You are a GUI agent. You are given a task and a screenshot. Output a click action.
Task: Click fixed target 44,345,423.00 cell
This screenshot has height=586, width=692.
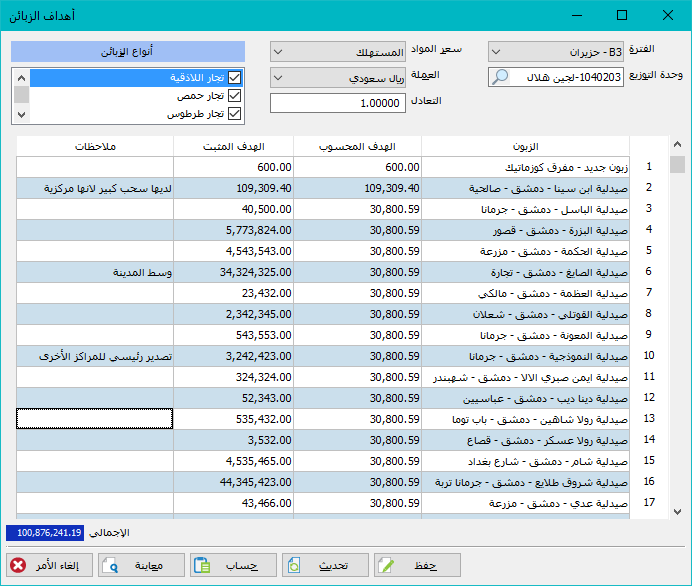point(233,482)
